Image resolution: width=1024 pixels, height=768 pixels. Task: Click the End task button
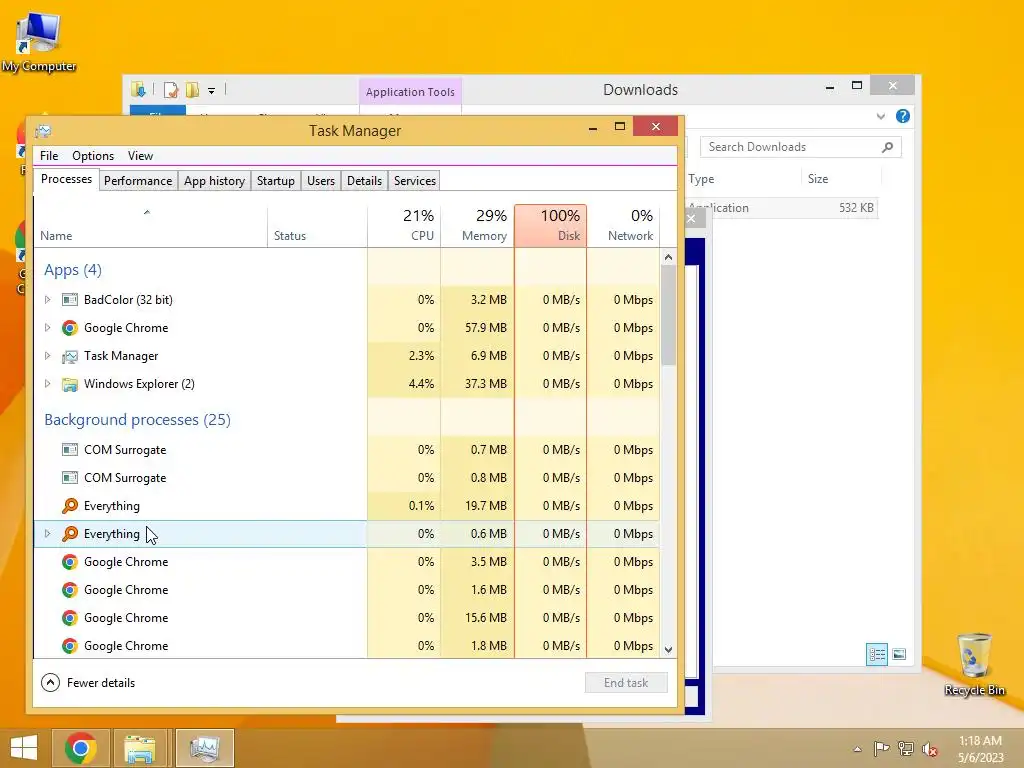(626, 682)
